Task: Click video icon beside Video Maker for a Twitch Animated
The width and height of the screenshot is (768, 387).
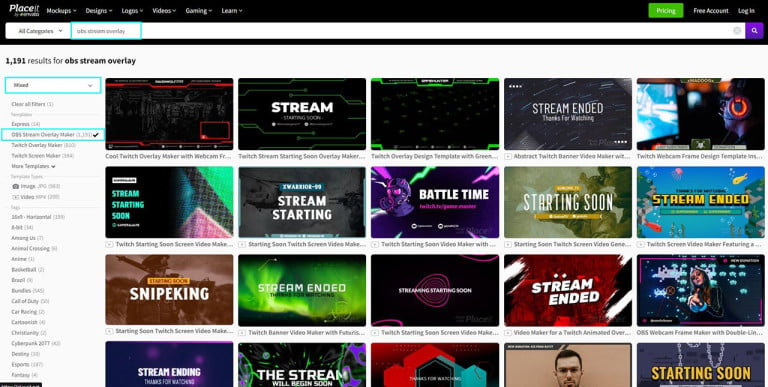Action: (x=508, y=332)
